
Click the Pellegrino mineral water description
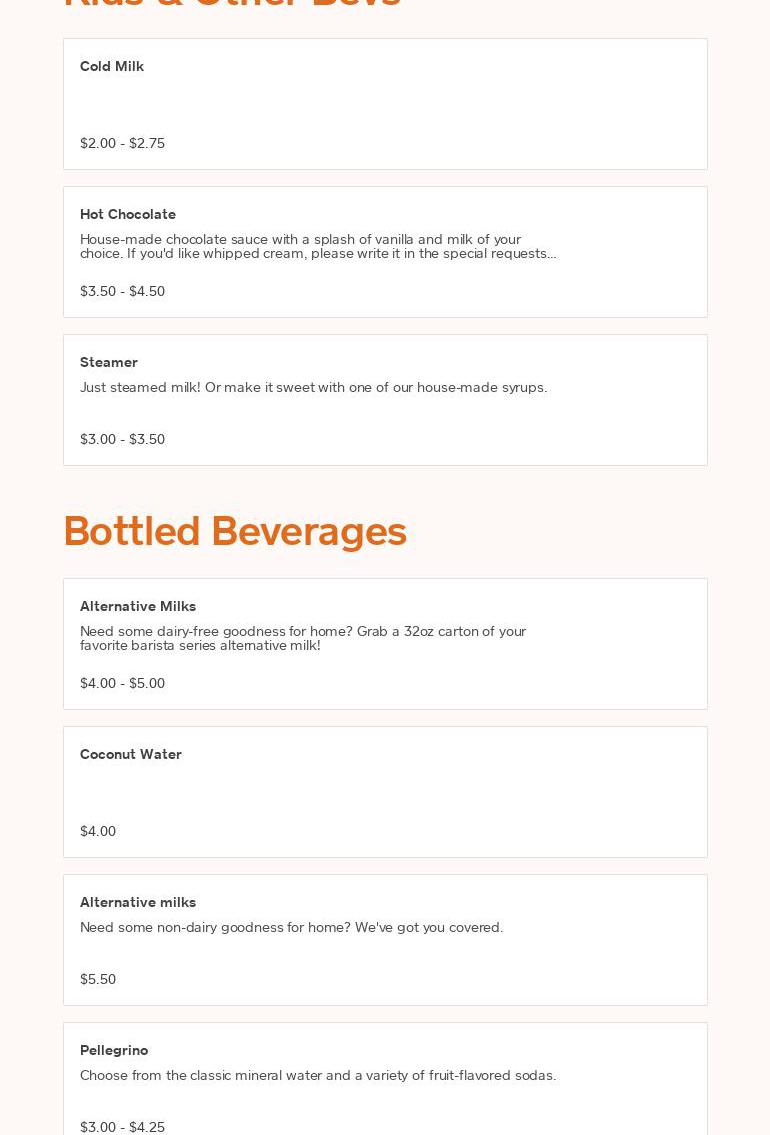click(318, 1075)
